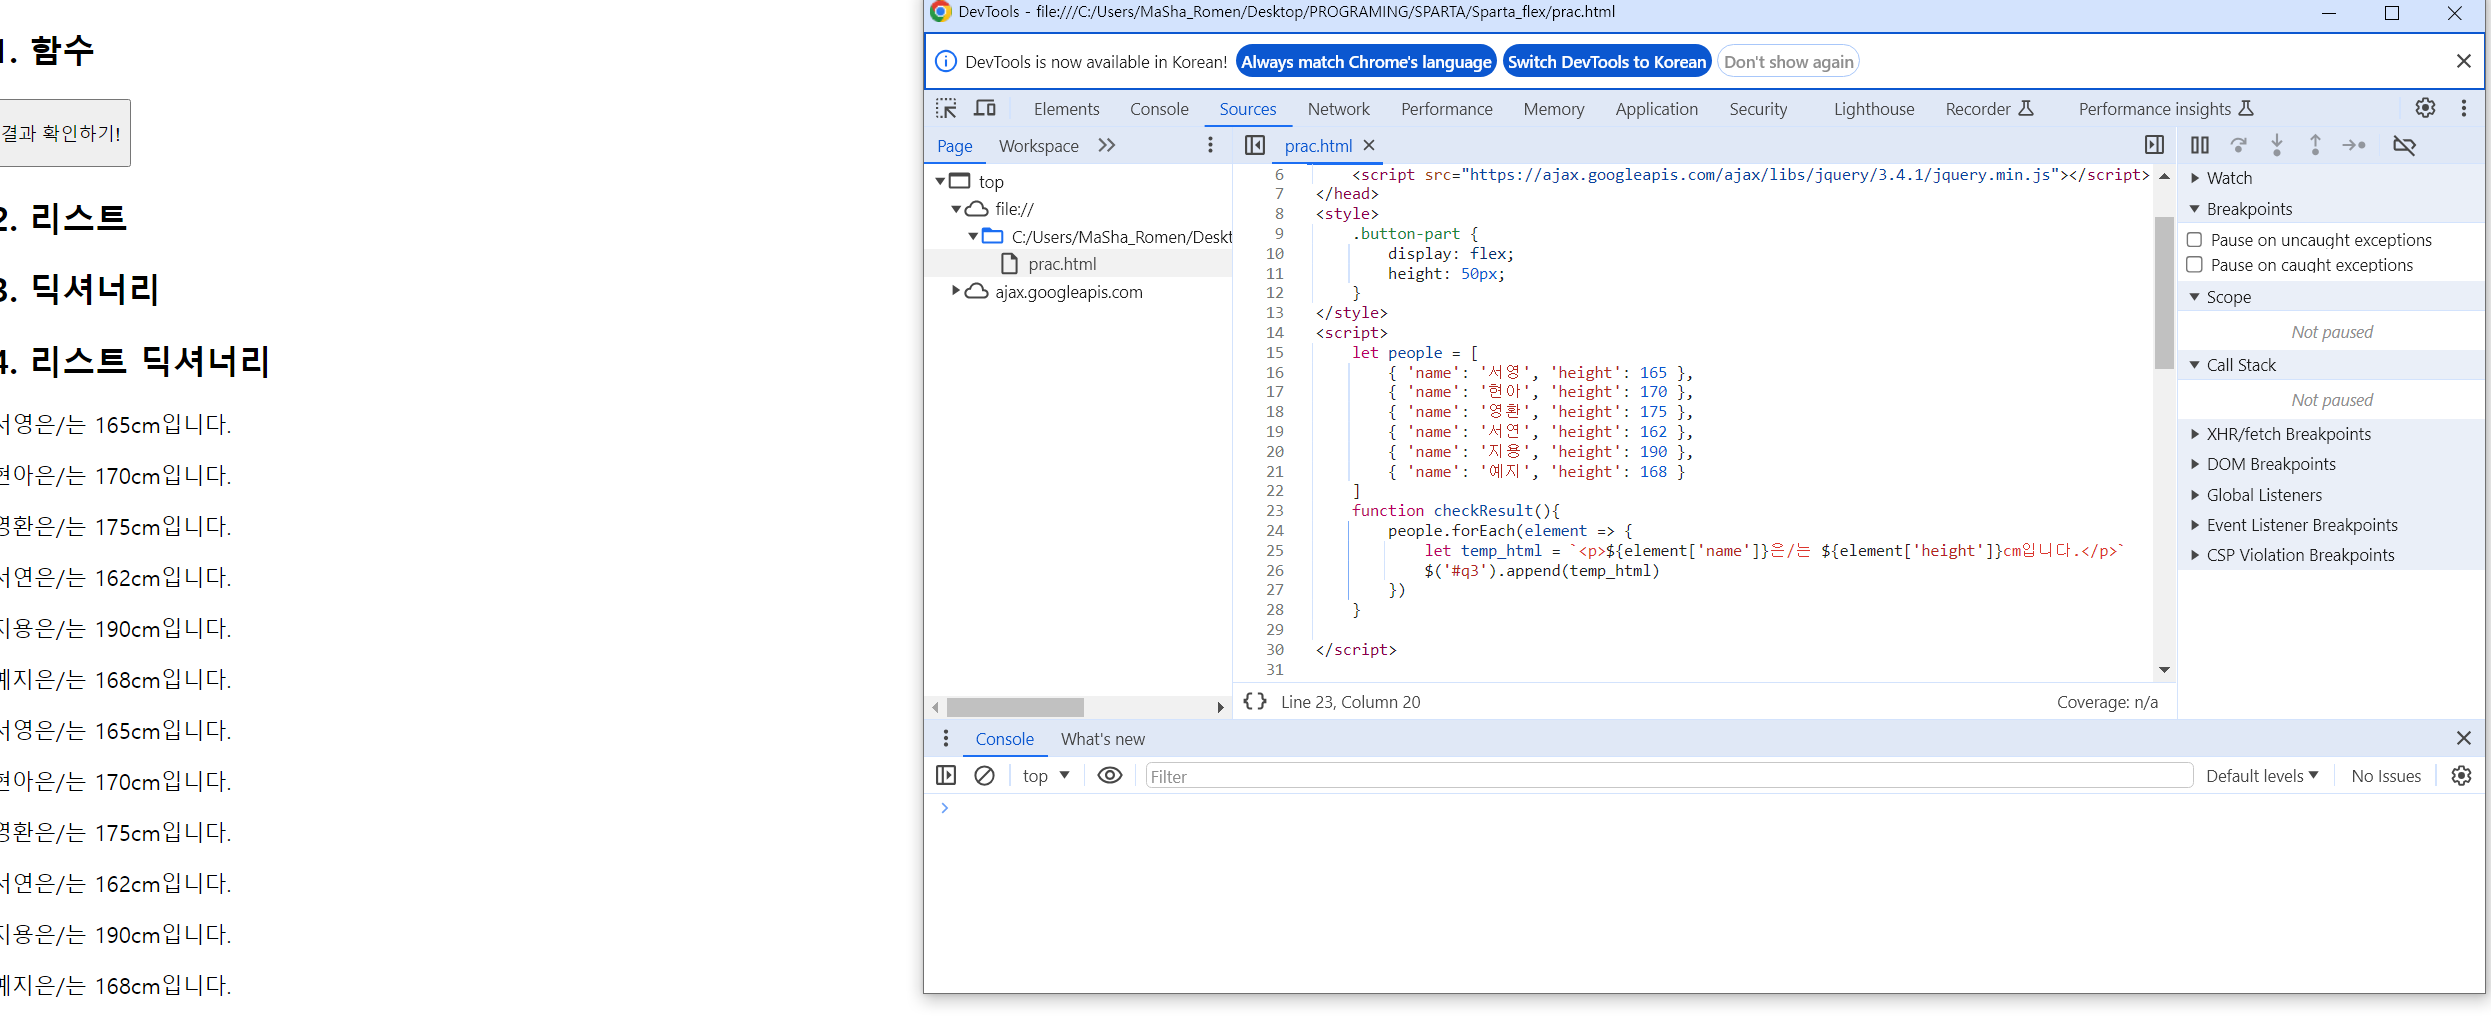Switch to the Elements tab
Image resolution: width=2491 pixels, height=1022 pixels.
[1066, 109]
